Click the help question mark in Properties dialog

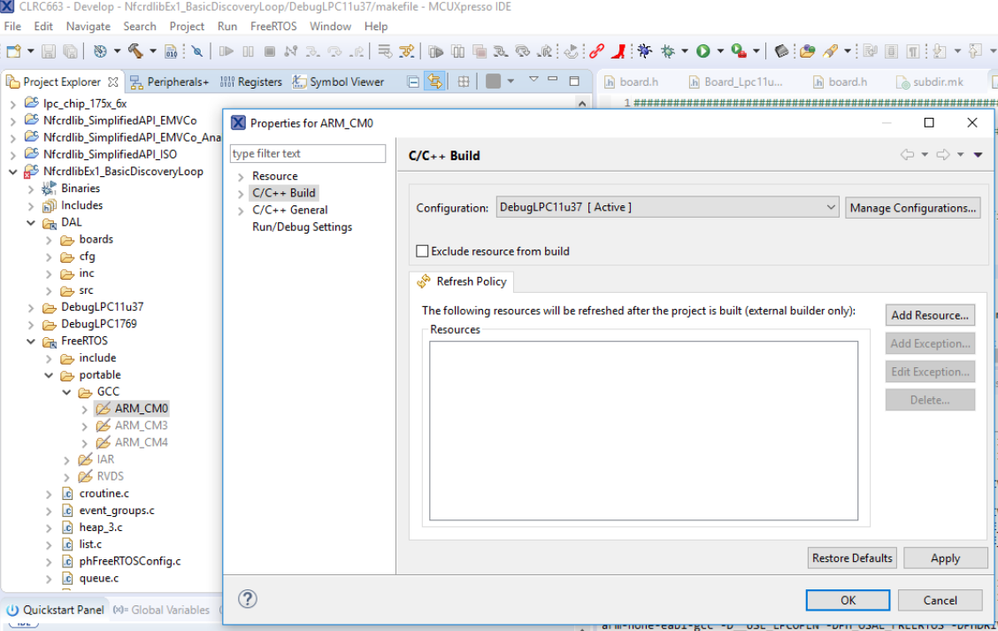pos(248,599)
